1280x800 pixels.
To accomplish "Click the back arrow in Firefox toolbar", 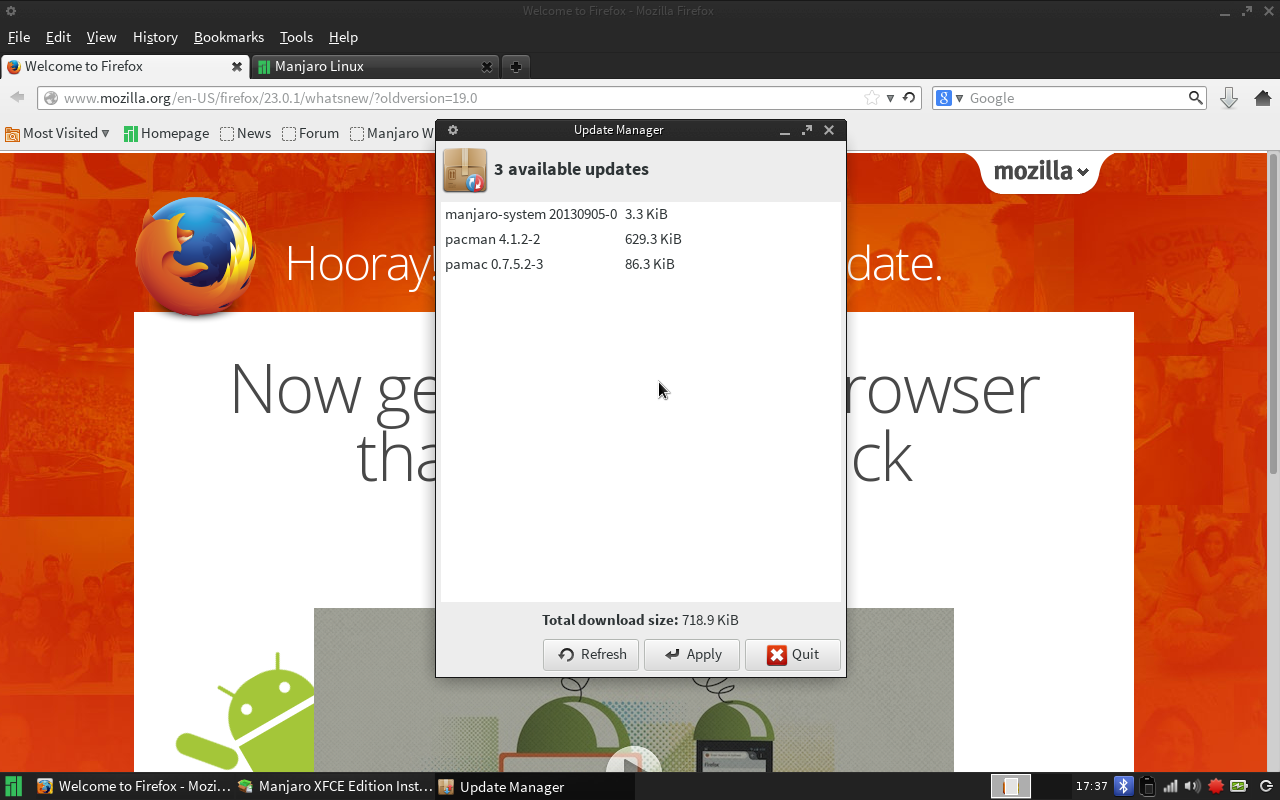I will click(17, 97).
